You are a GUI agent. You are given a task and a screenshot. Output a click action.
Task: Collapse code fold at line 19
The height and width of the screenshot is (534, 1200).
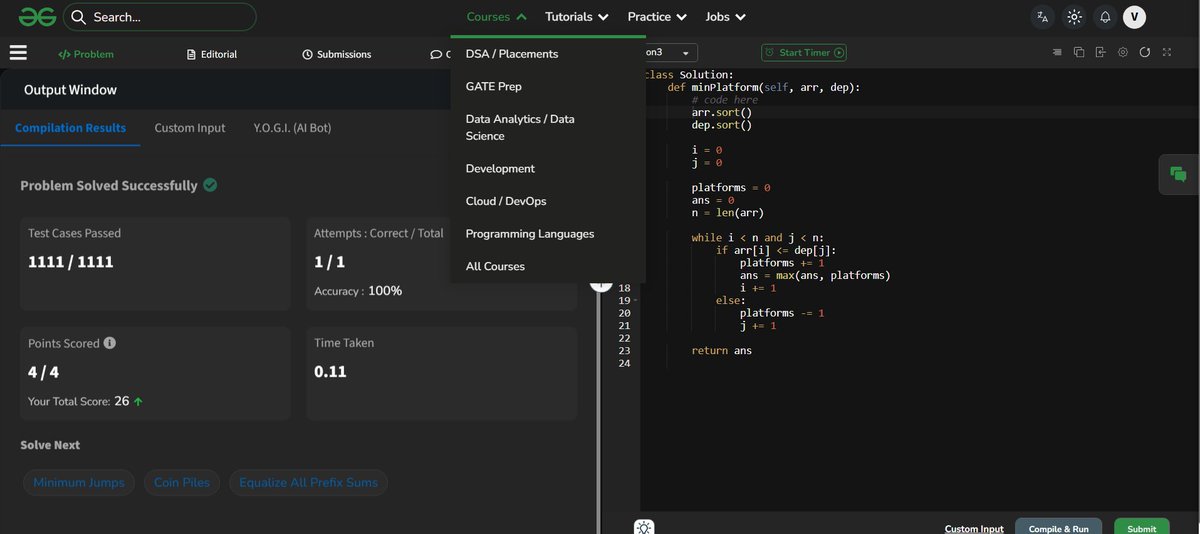point(635,300)
